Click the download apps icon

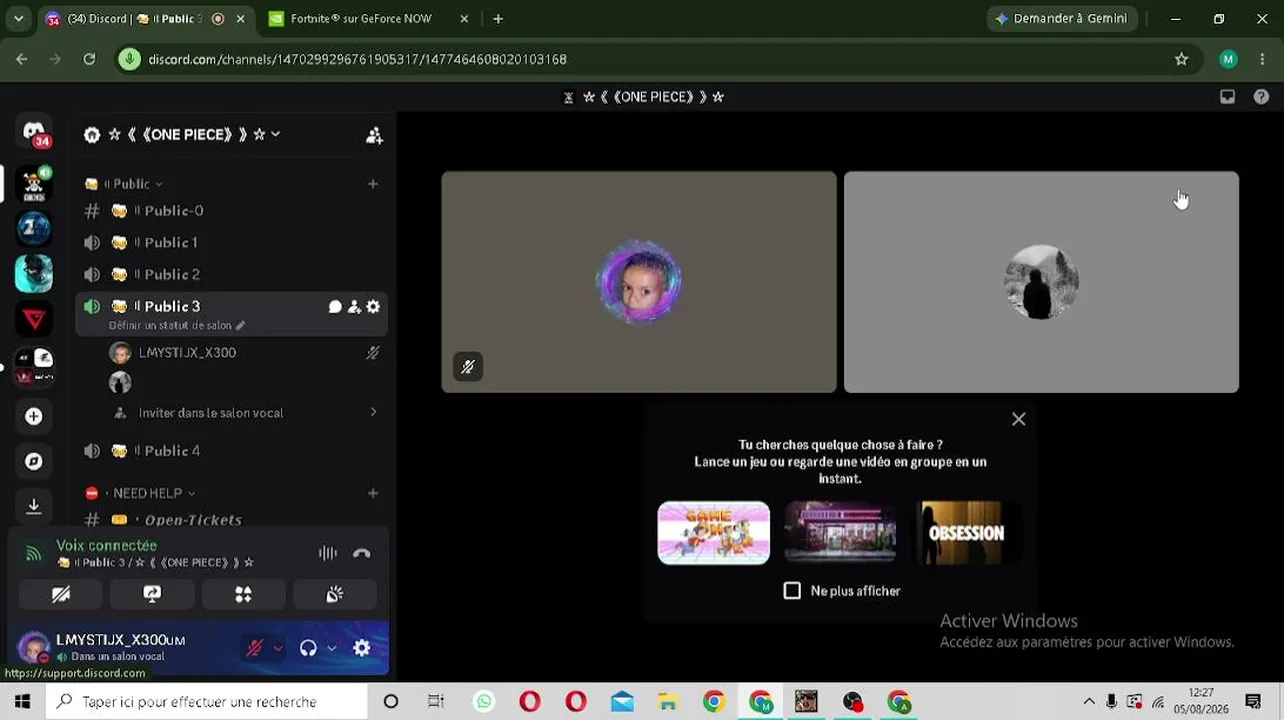(34, 506)
